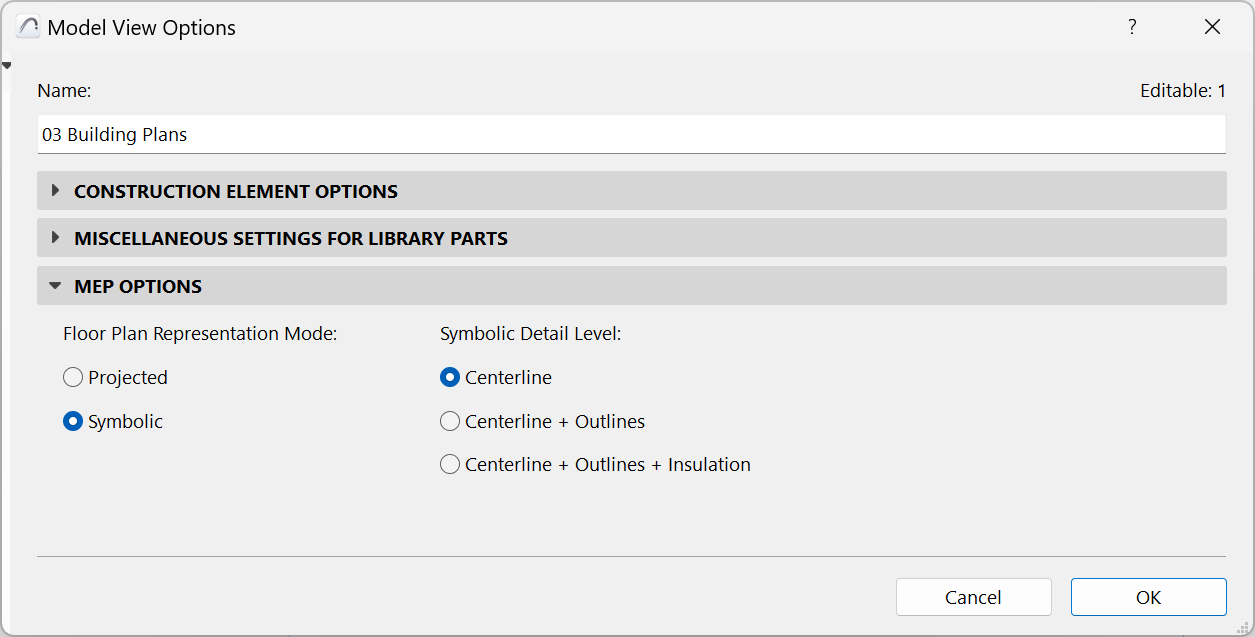Click the resize grip in bottom-right corner

[1244, 626]
